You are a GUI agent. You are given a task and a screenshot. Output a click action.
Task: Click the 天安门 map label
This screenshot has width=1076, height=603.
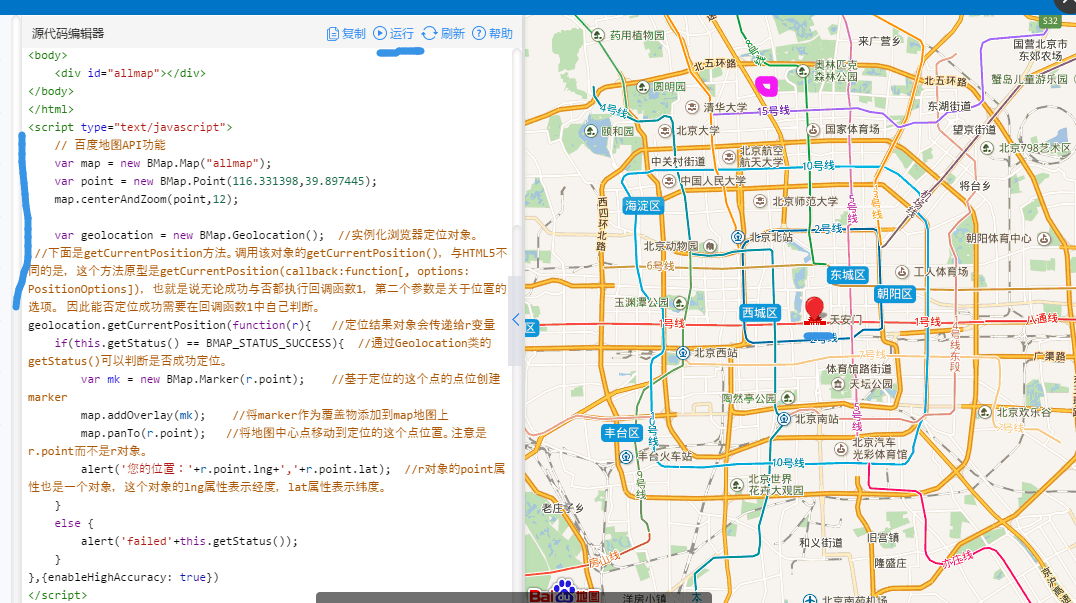845,320
